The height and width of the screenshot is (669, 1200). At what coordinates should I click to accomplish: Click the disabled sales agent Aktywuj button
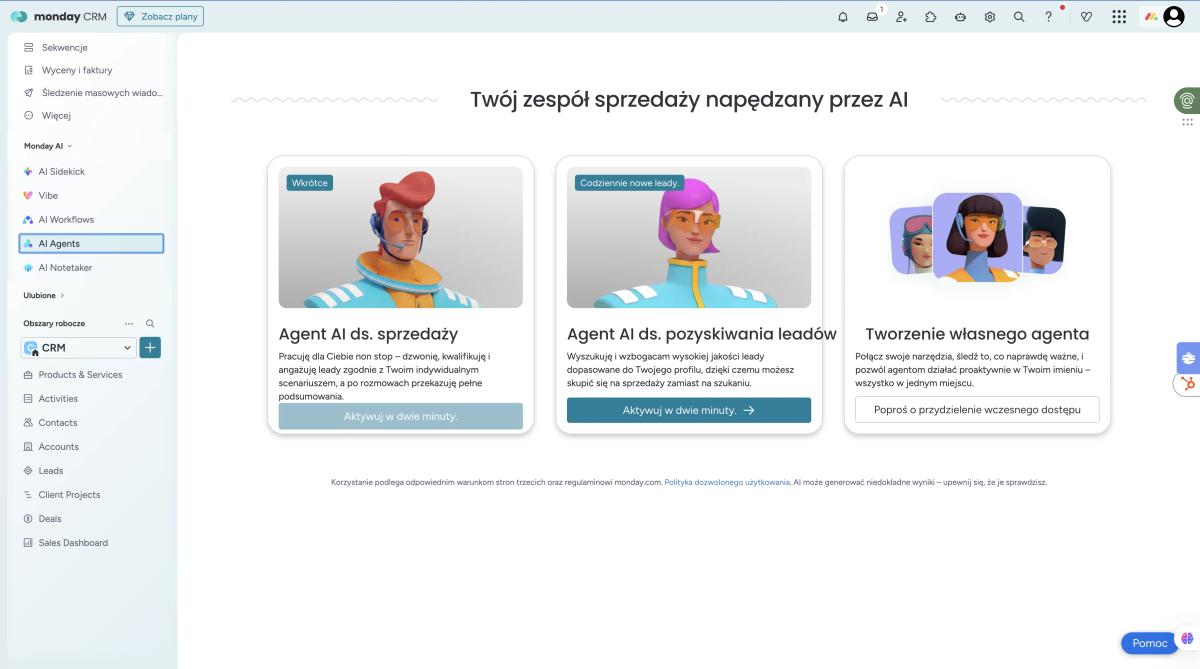pos(400,416)
